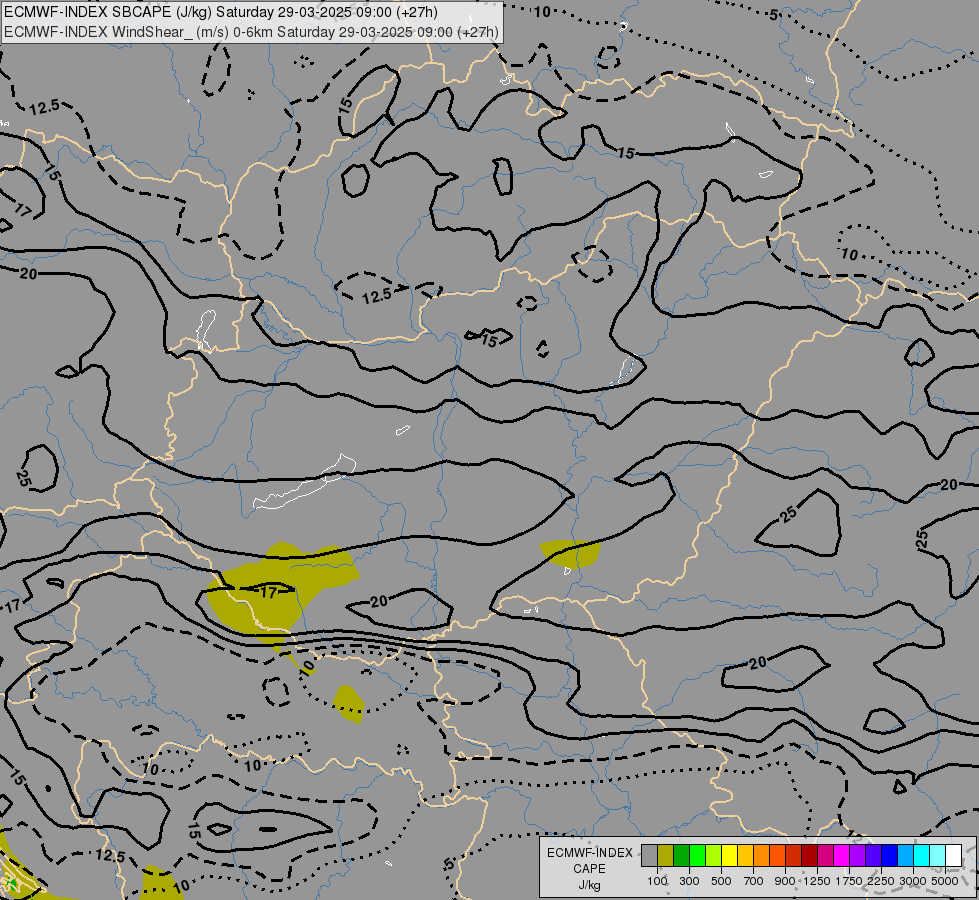Click the 100 legend value
Screen dimensions: 979x900
(657, 881)
